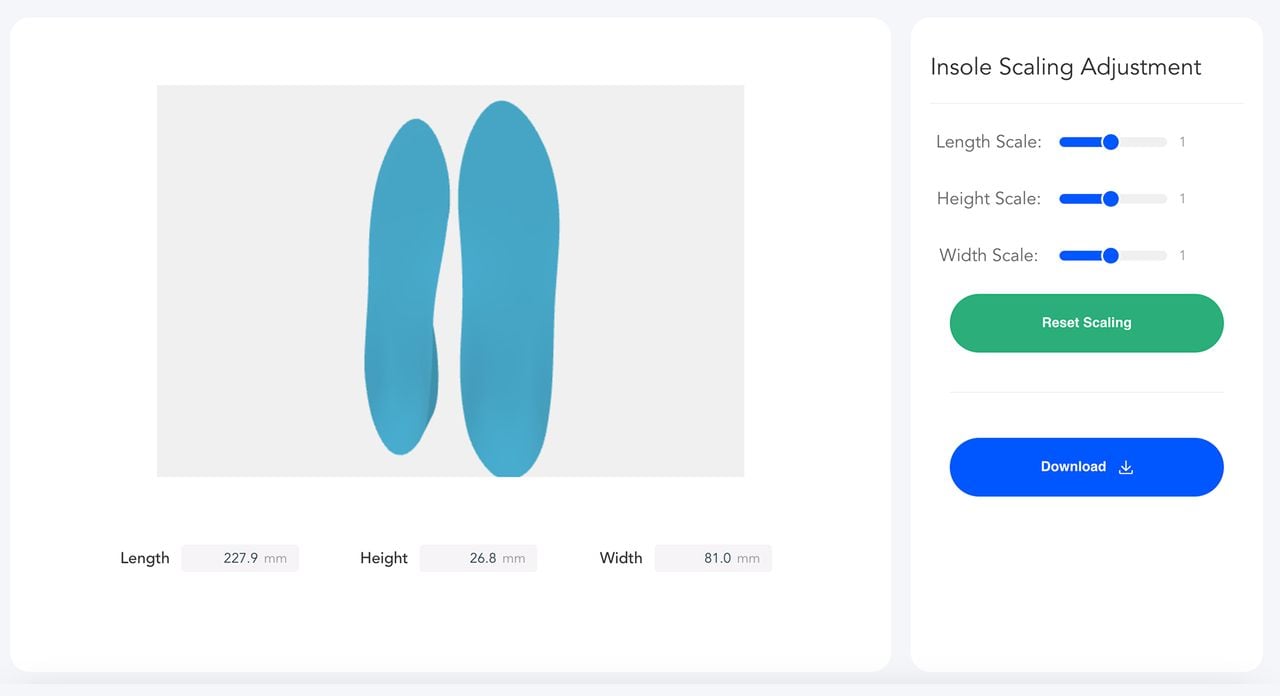The image size is (1280, 696).
Task: Click the Length Scale slider handle
Action: (1110, 142)
